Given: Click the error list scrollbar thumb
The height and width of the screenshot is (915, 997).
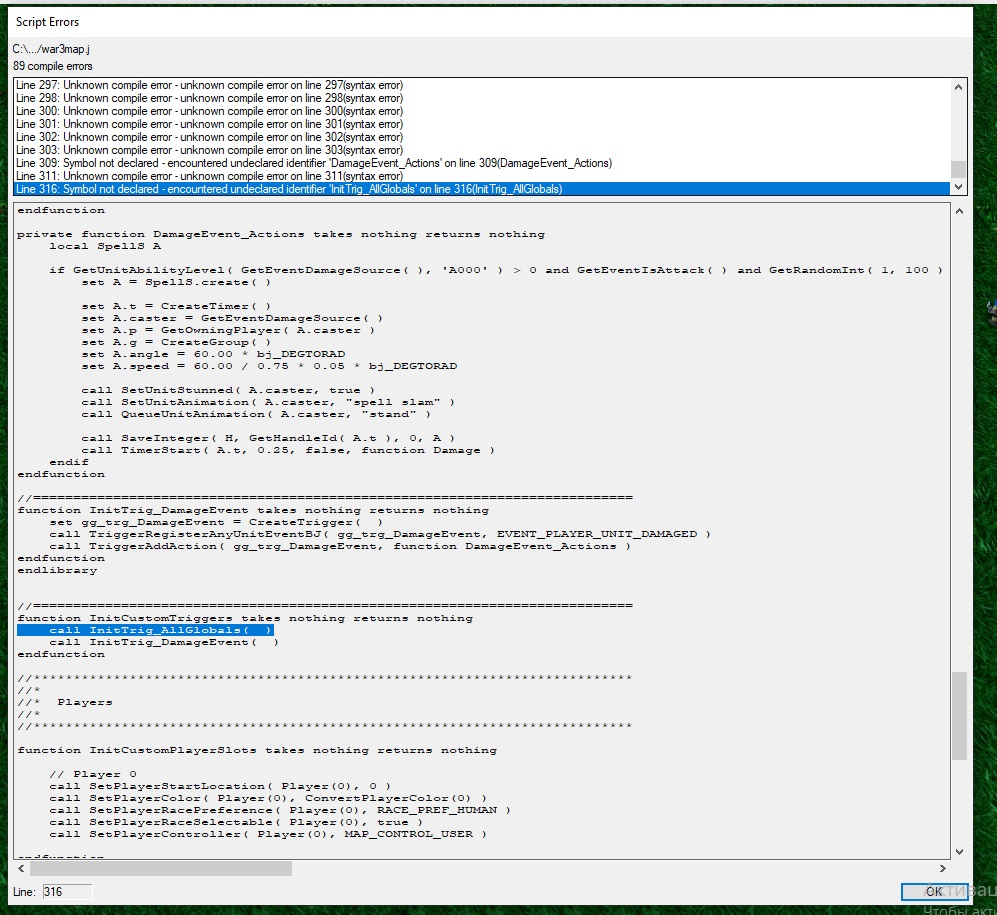Looking at the screenshot, I should tap(959, 169).
